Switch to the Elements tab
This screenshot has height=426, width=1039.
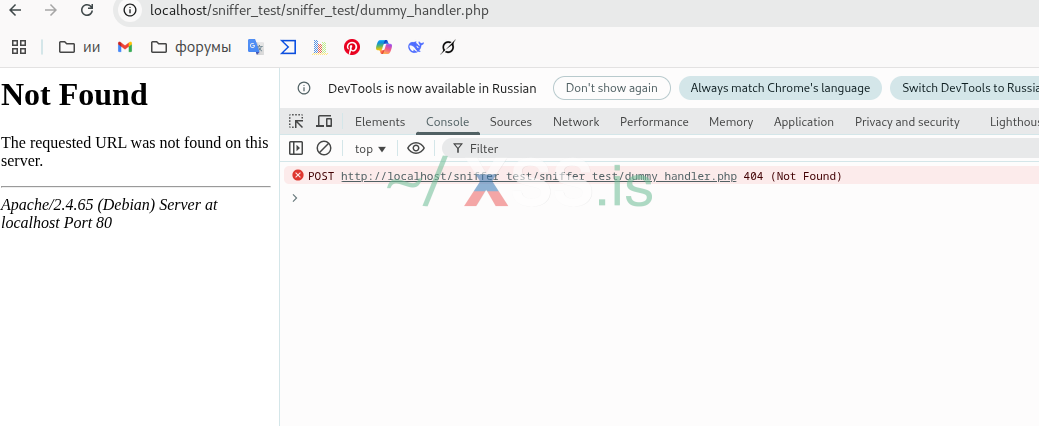[380, 122]
